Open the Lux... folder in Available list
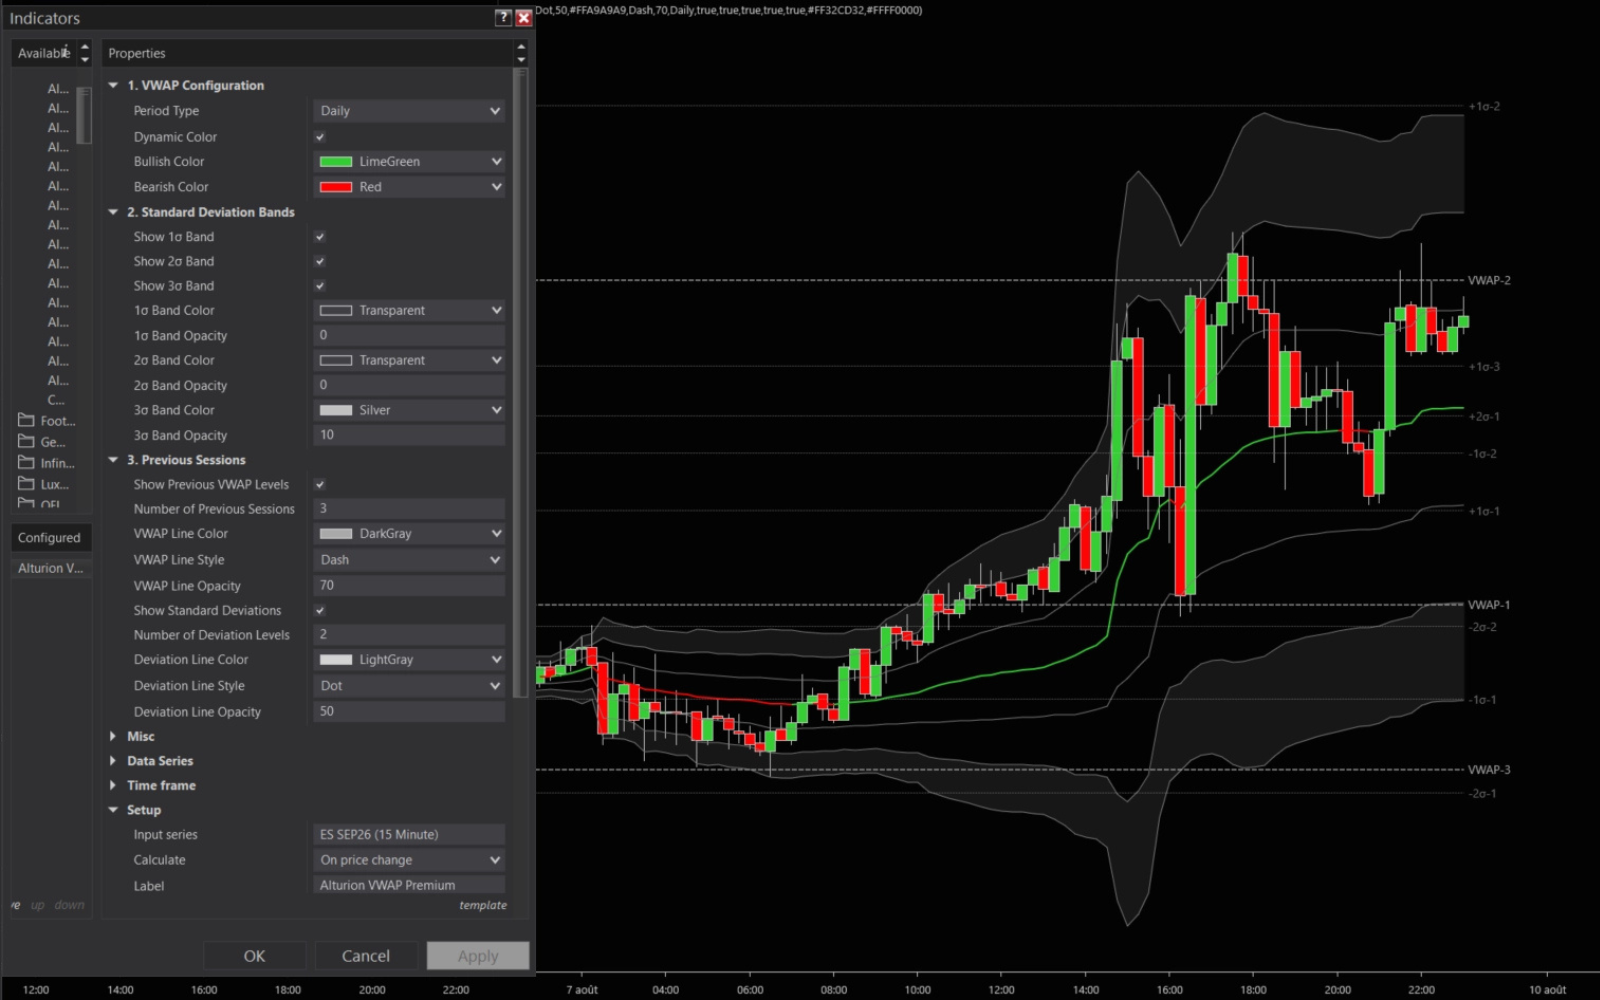 (x=43, y=484)
